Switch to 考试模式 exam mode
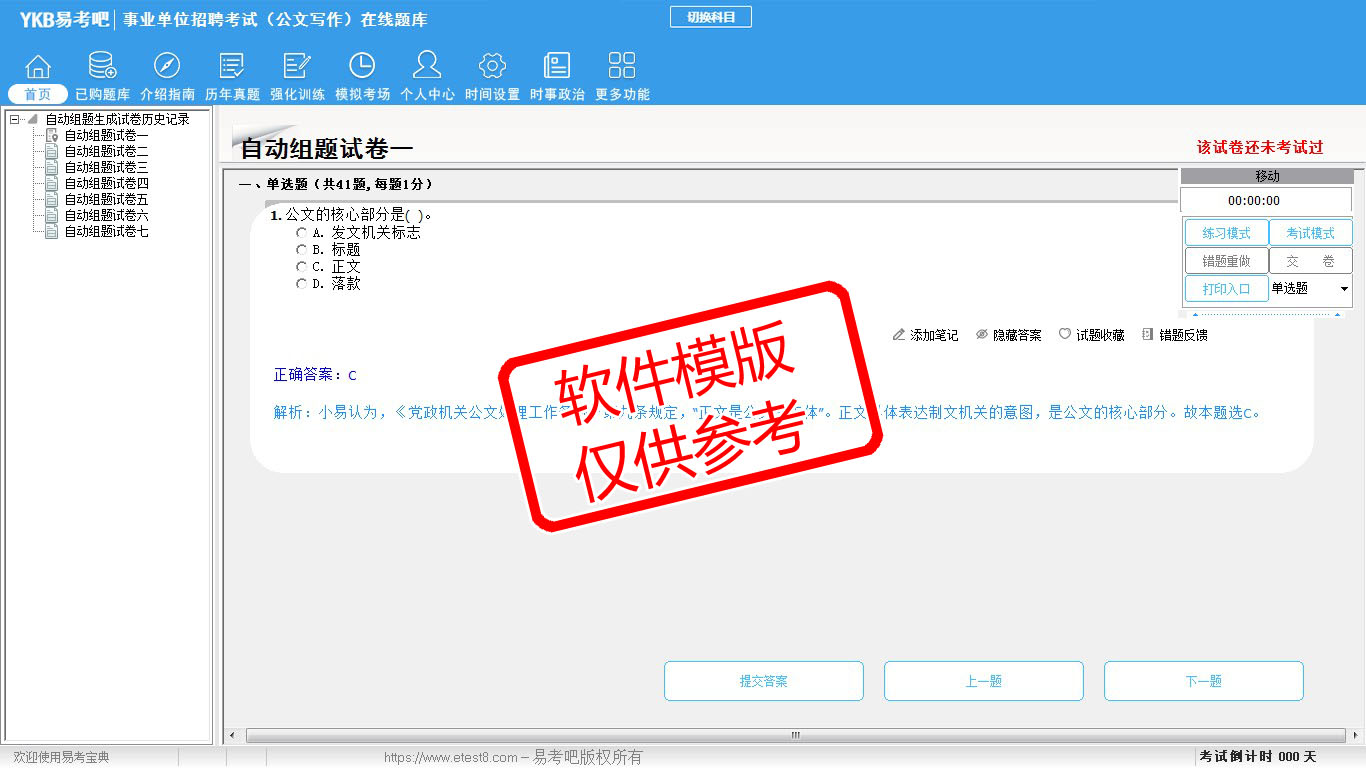Viewport: 1366px width, 768px height. click(x=1310, y=233)
